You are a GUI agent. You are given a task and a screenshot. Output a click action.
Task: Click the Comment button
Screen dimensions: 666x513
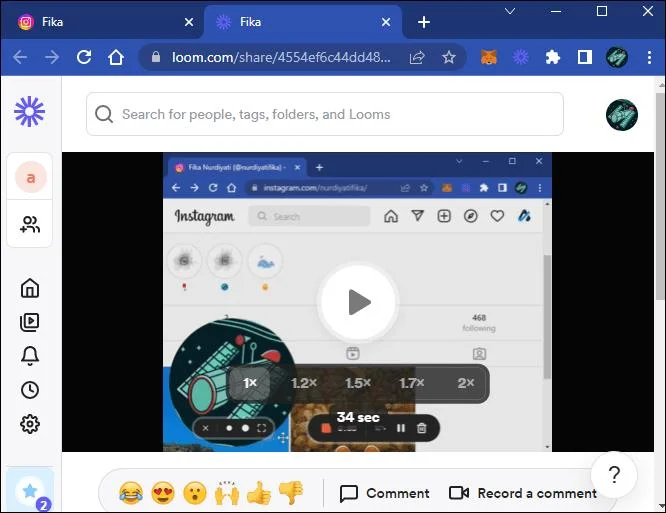coord(385,493)
